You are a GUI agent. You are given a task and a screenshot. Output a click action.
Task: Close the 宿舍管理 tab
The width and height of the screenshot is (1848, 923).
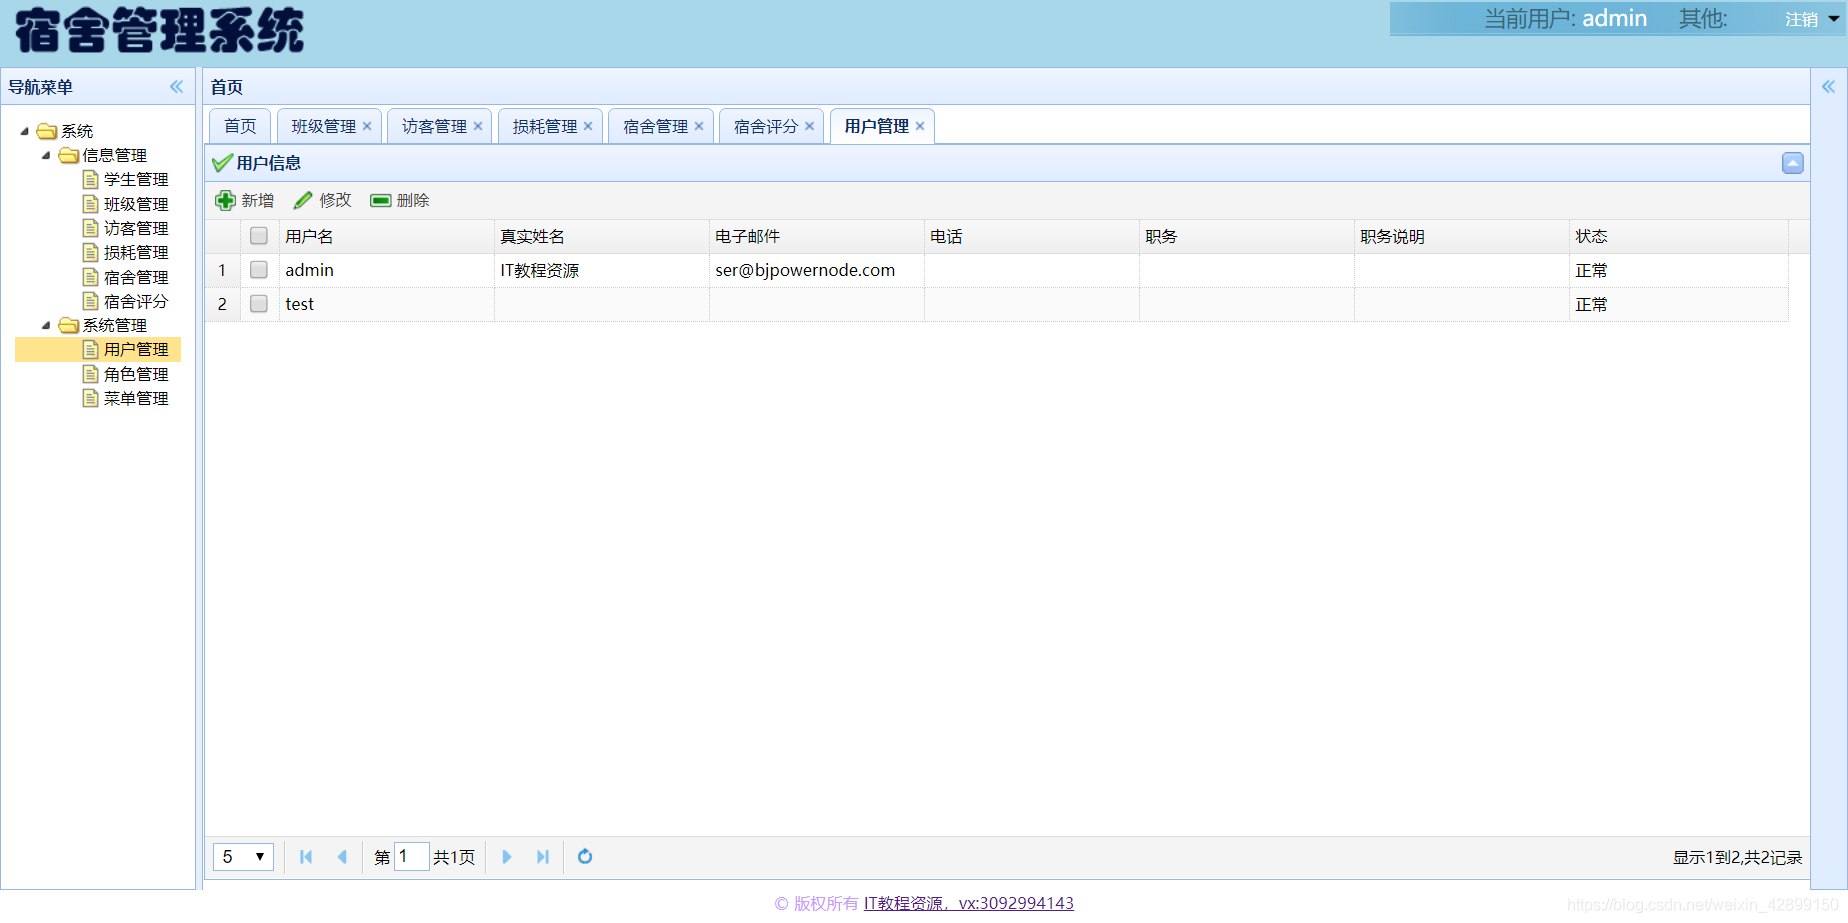pos(699,126)
